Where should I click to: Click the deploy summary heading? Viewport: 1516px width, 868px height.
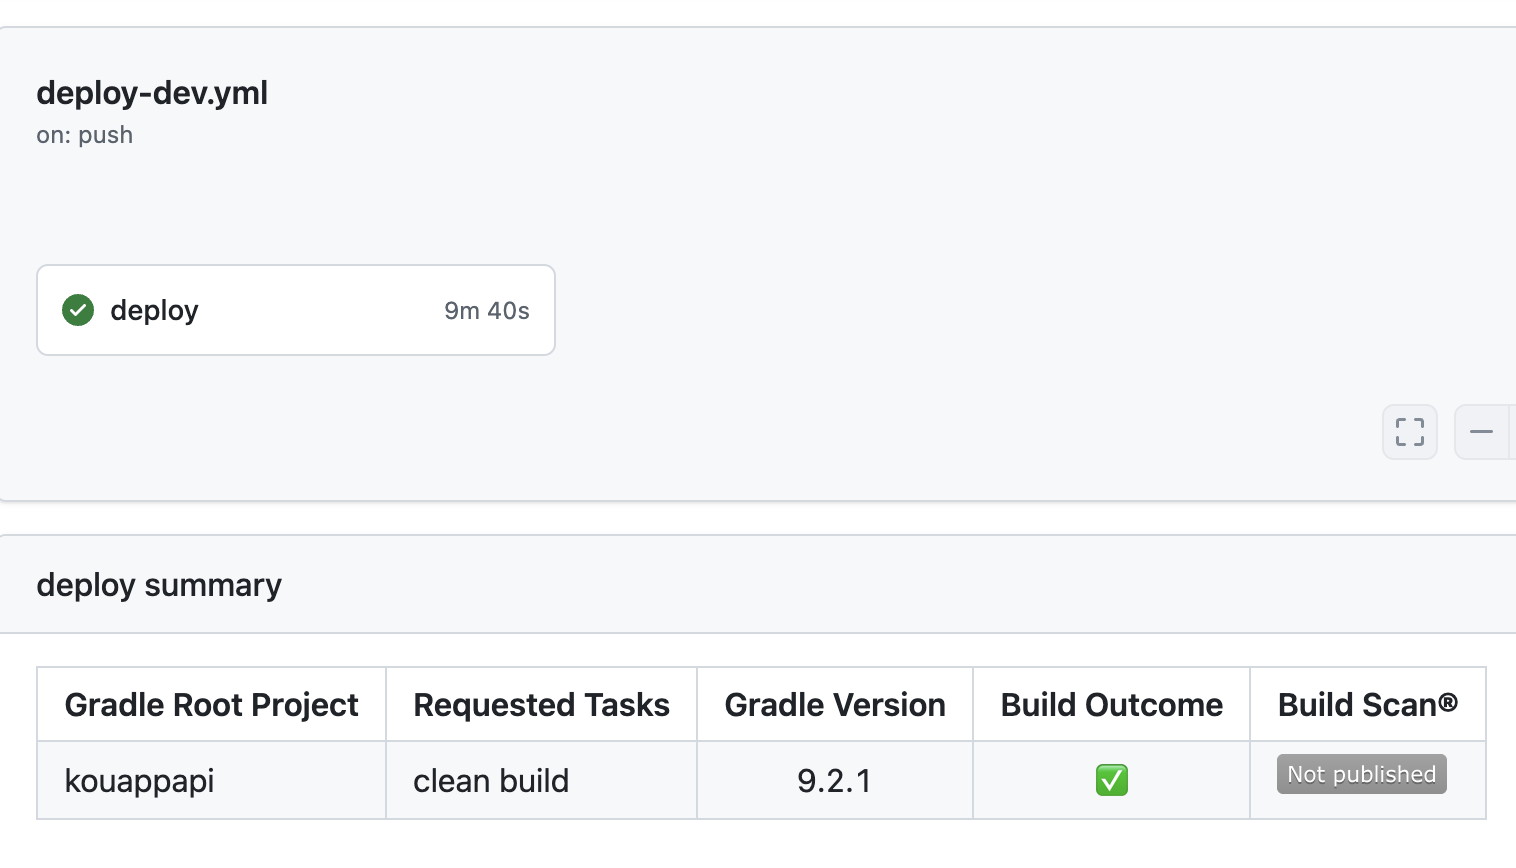point(159,585)
